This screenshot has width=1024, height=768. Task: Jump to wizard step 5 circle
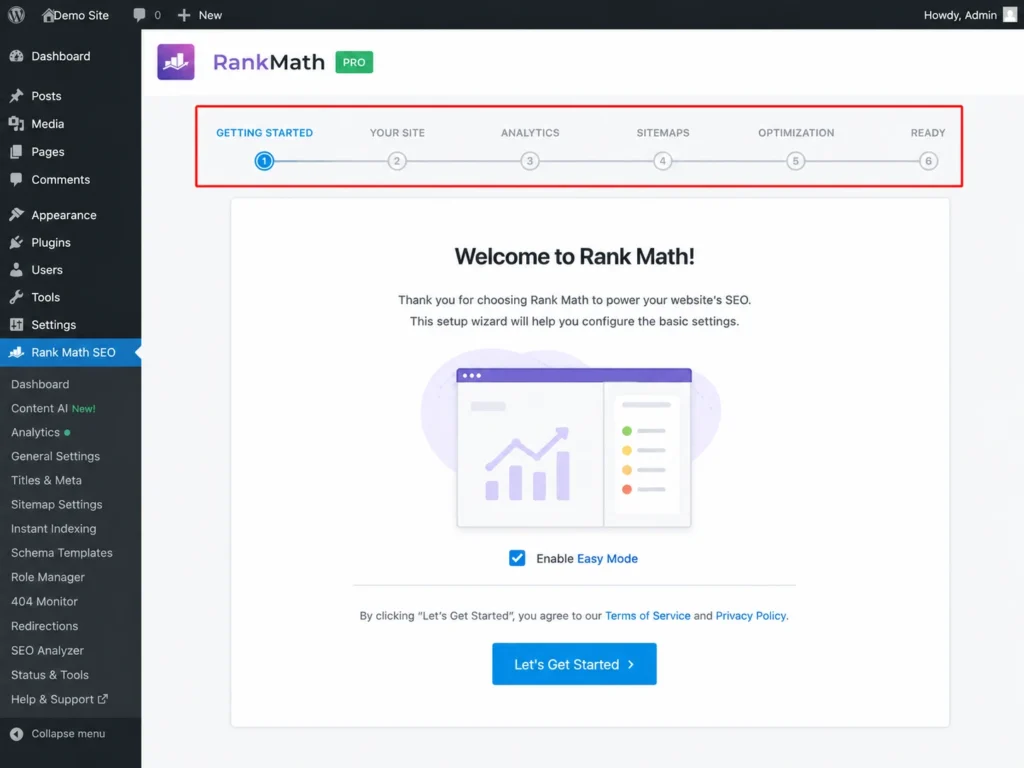[795, 161]
